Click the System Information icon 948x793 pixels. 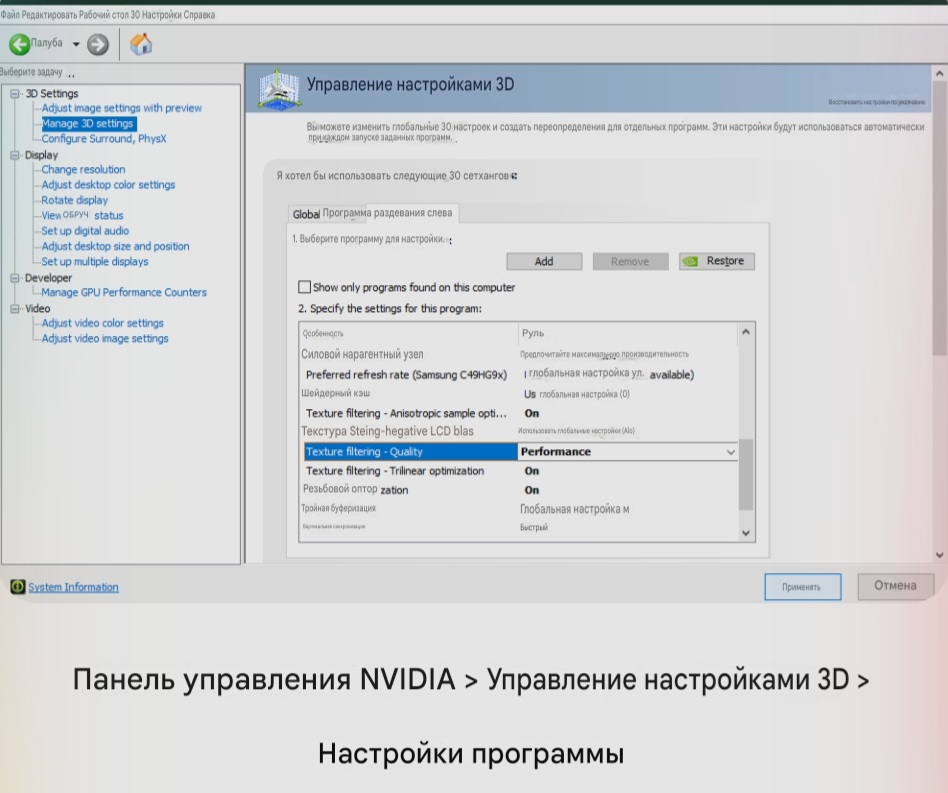point(18,586)
